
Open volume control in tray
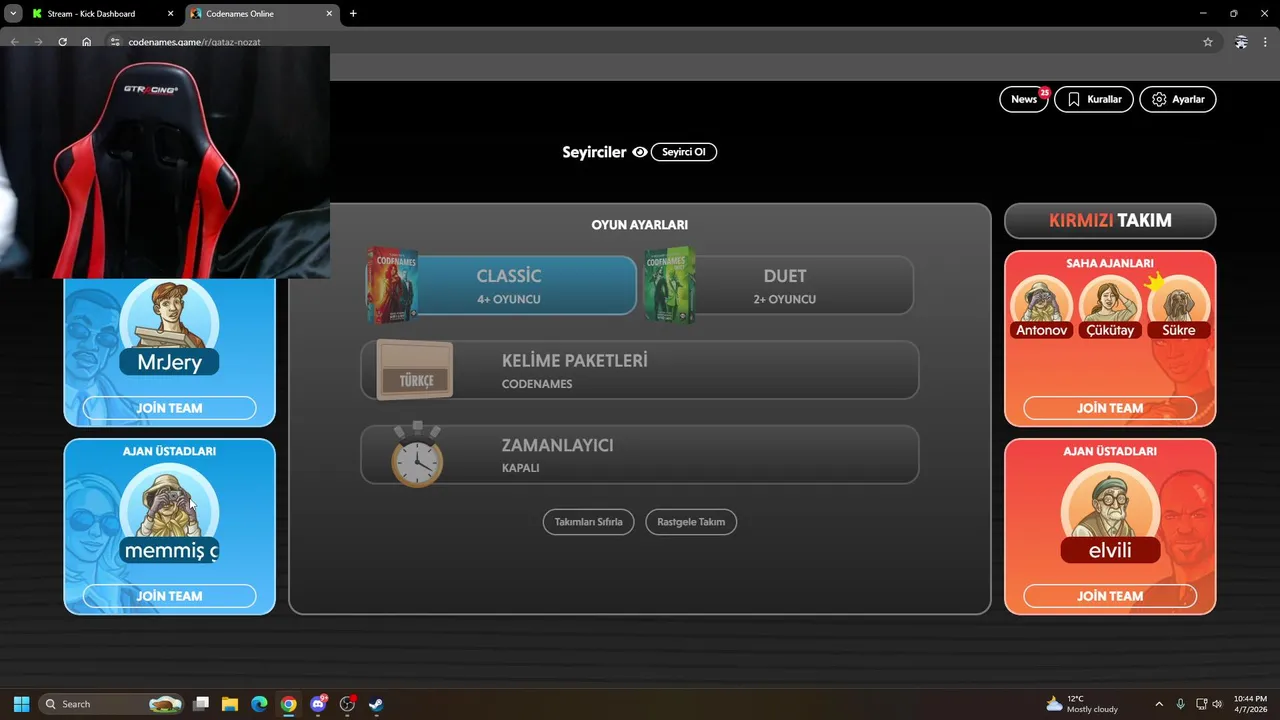coord(1217,704)
